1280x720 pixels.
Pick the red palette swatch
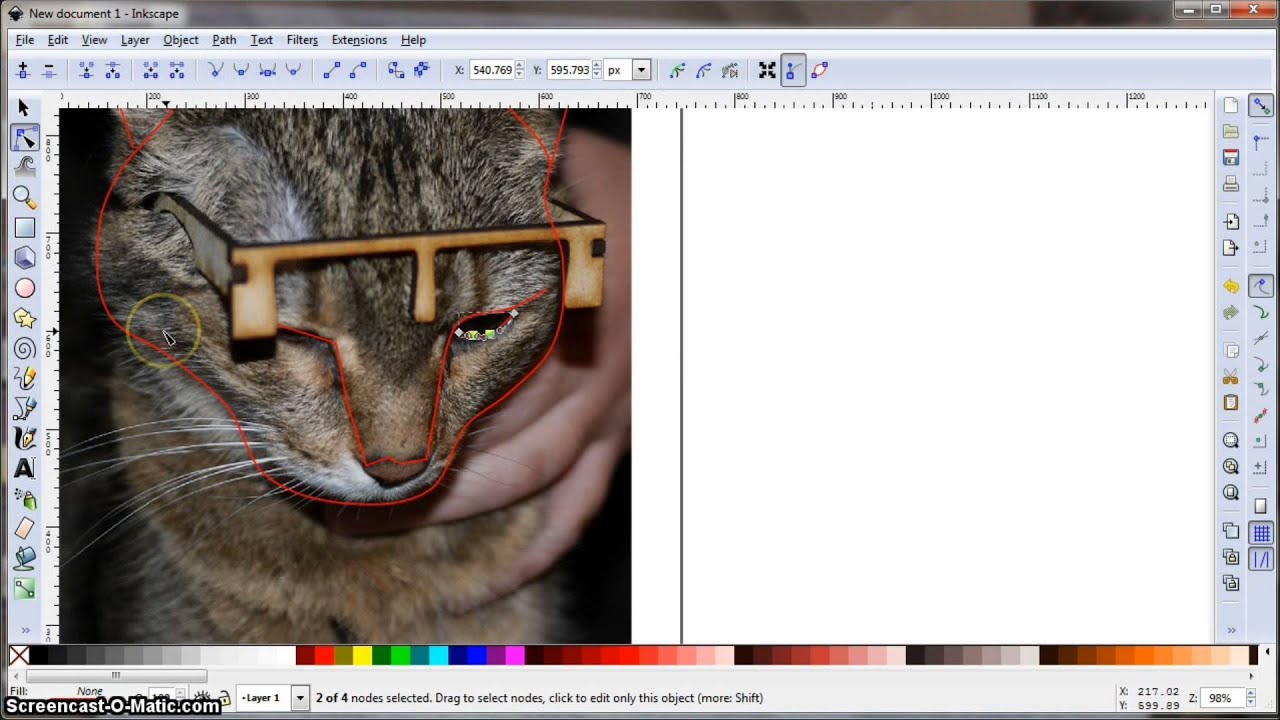coord(324,656)
